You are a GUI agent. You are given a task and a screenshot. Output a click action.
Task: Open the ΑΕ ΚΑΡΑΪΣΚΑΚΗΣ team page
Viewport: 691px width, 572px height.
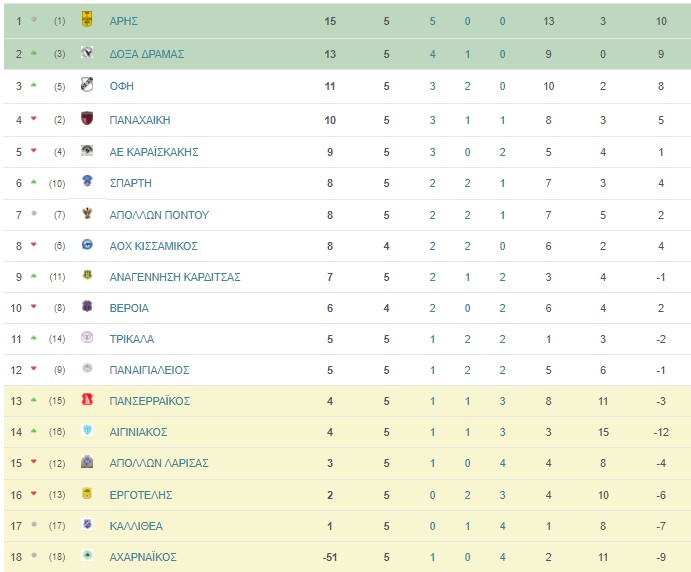[154, 152]
